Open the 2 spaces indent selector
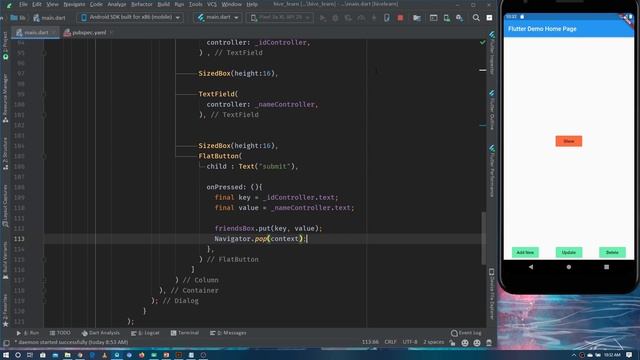 pyautogui.click(x=433, y=342)
